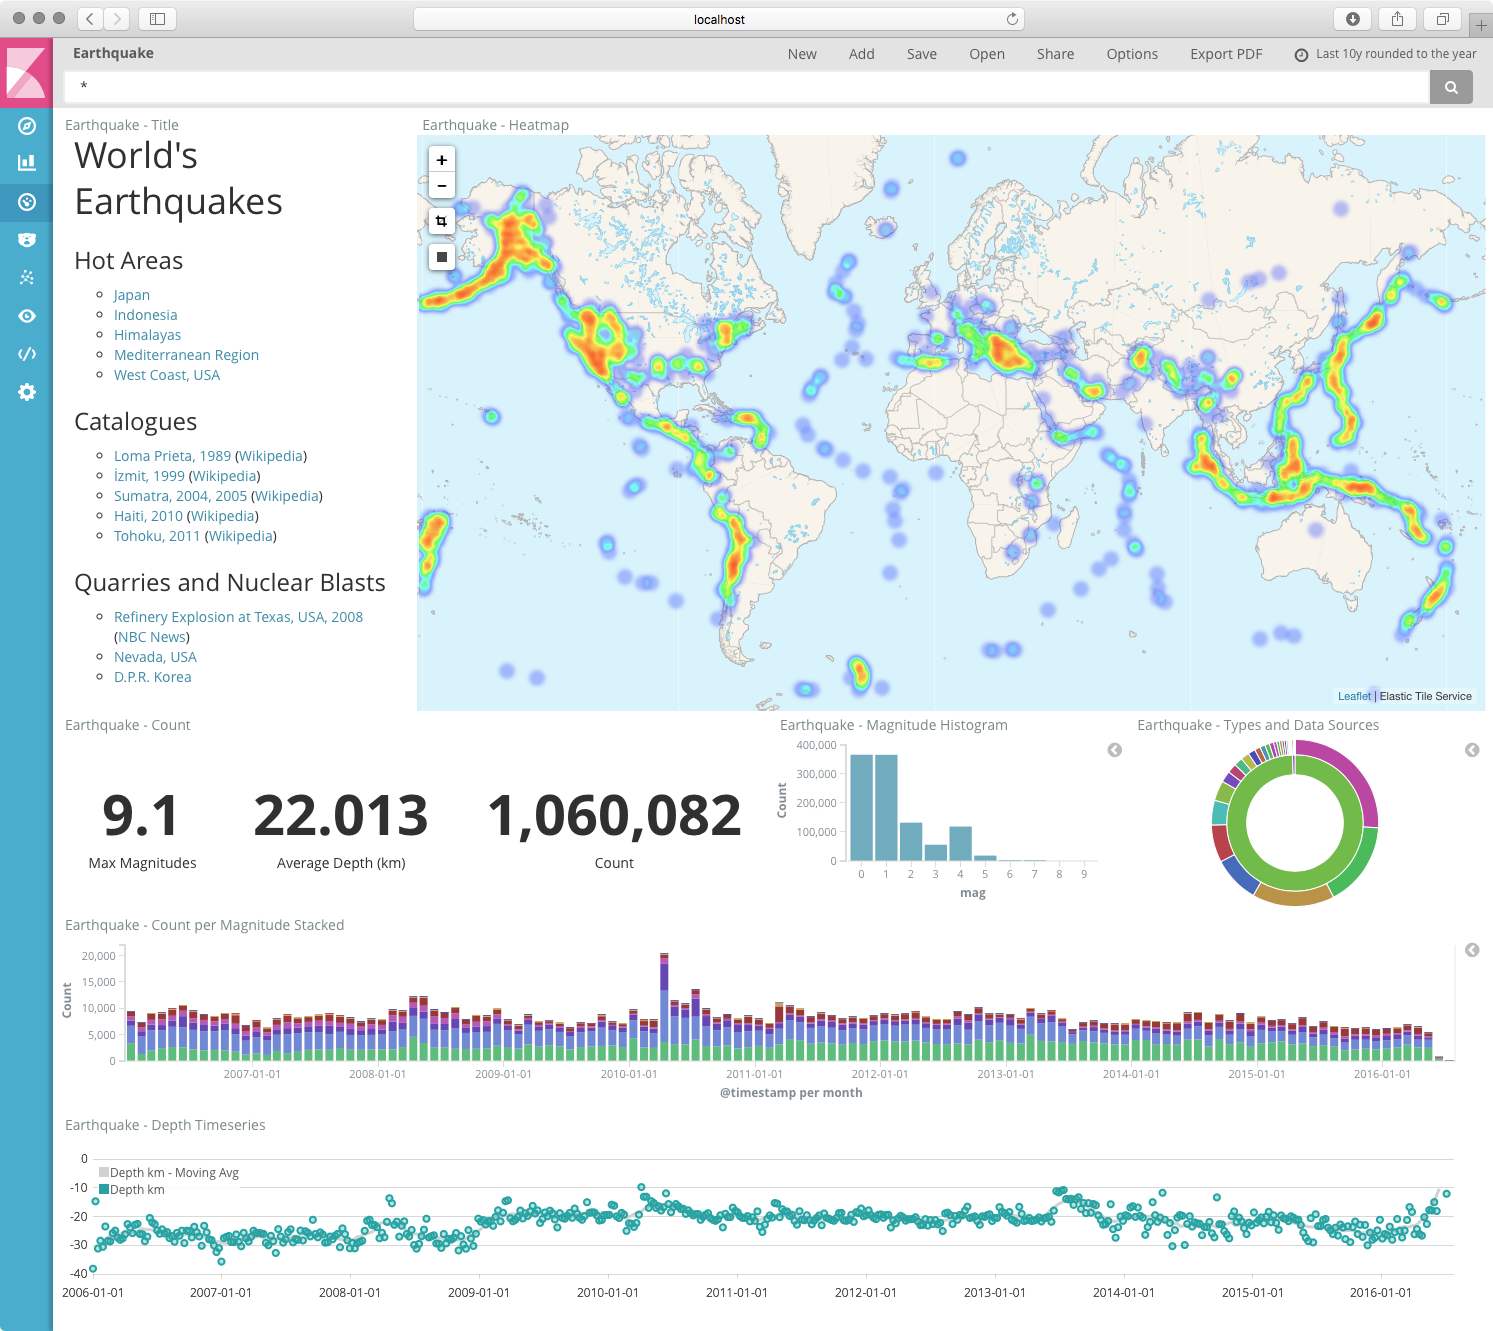Open Visualize via the bar chart icon
The image size is (1493, 1331).
pyautogui.click(x=27, y=163)
